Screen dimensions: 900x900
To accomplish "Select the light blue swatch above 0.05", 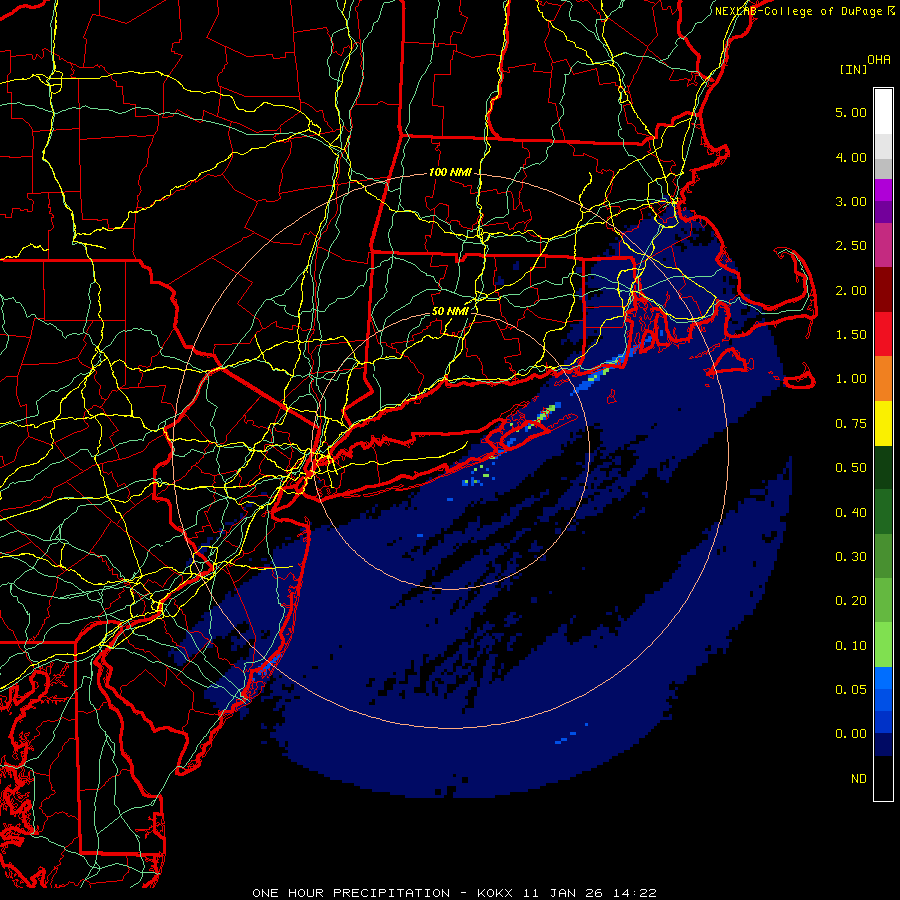I will click(x=883, y=678).
